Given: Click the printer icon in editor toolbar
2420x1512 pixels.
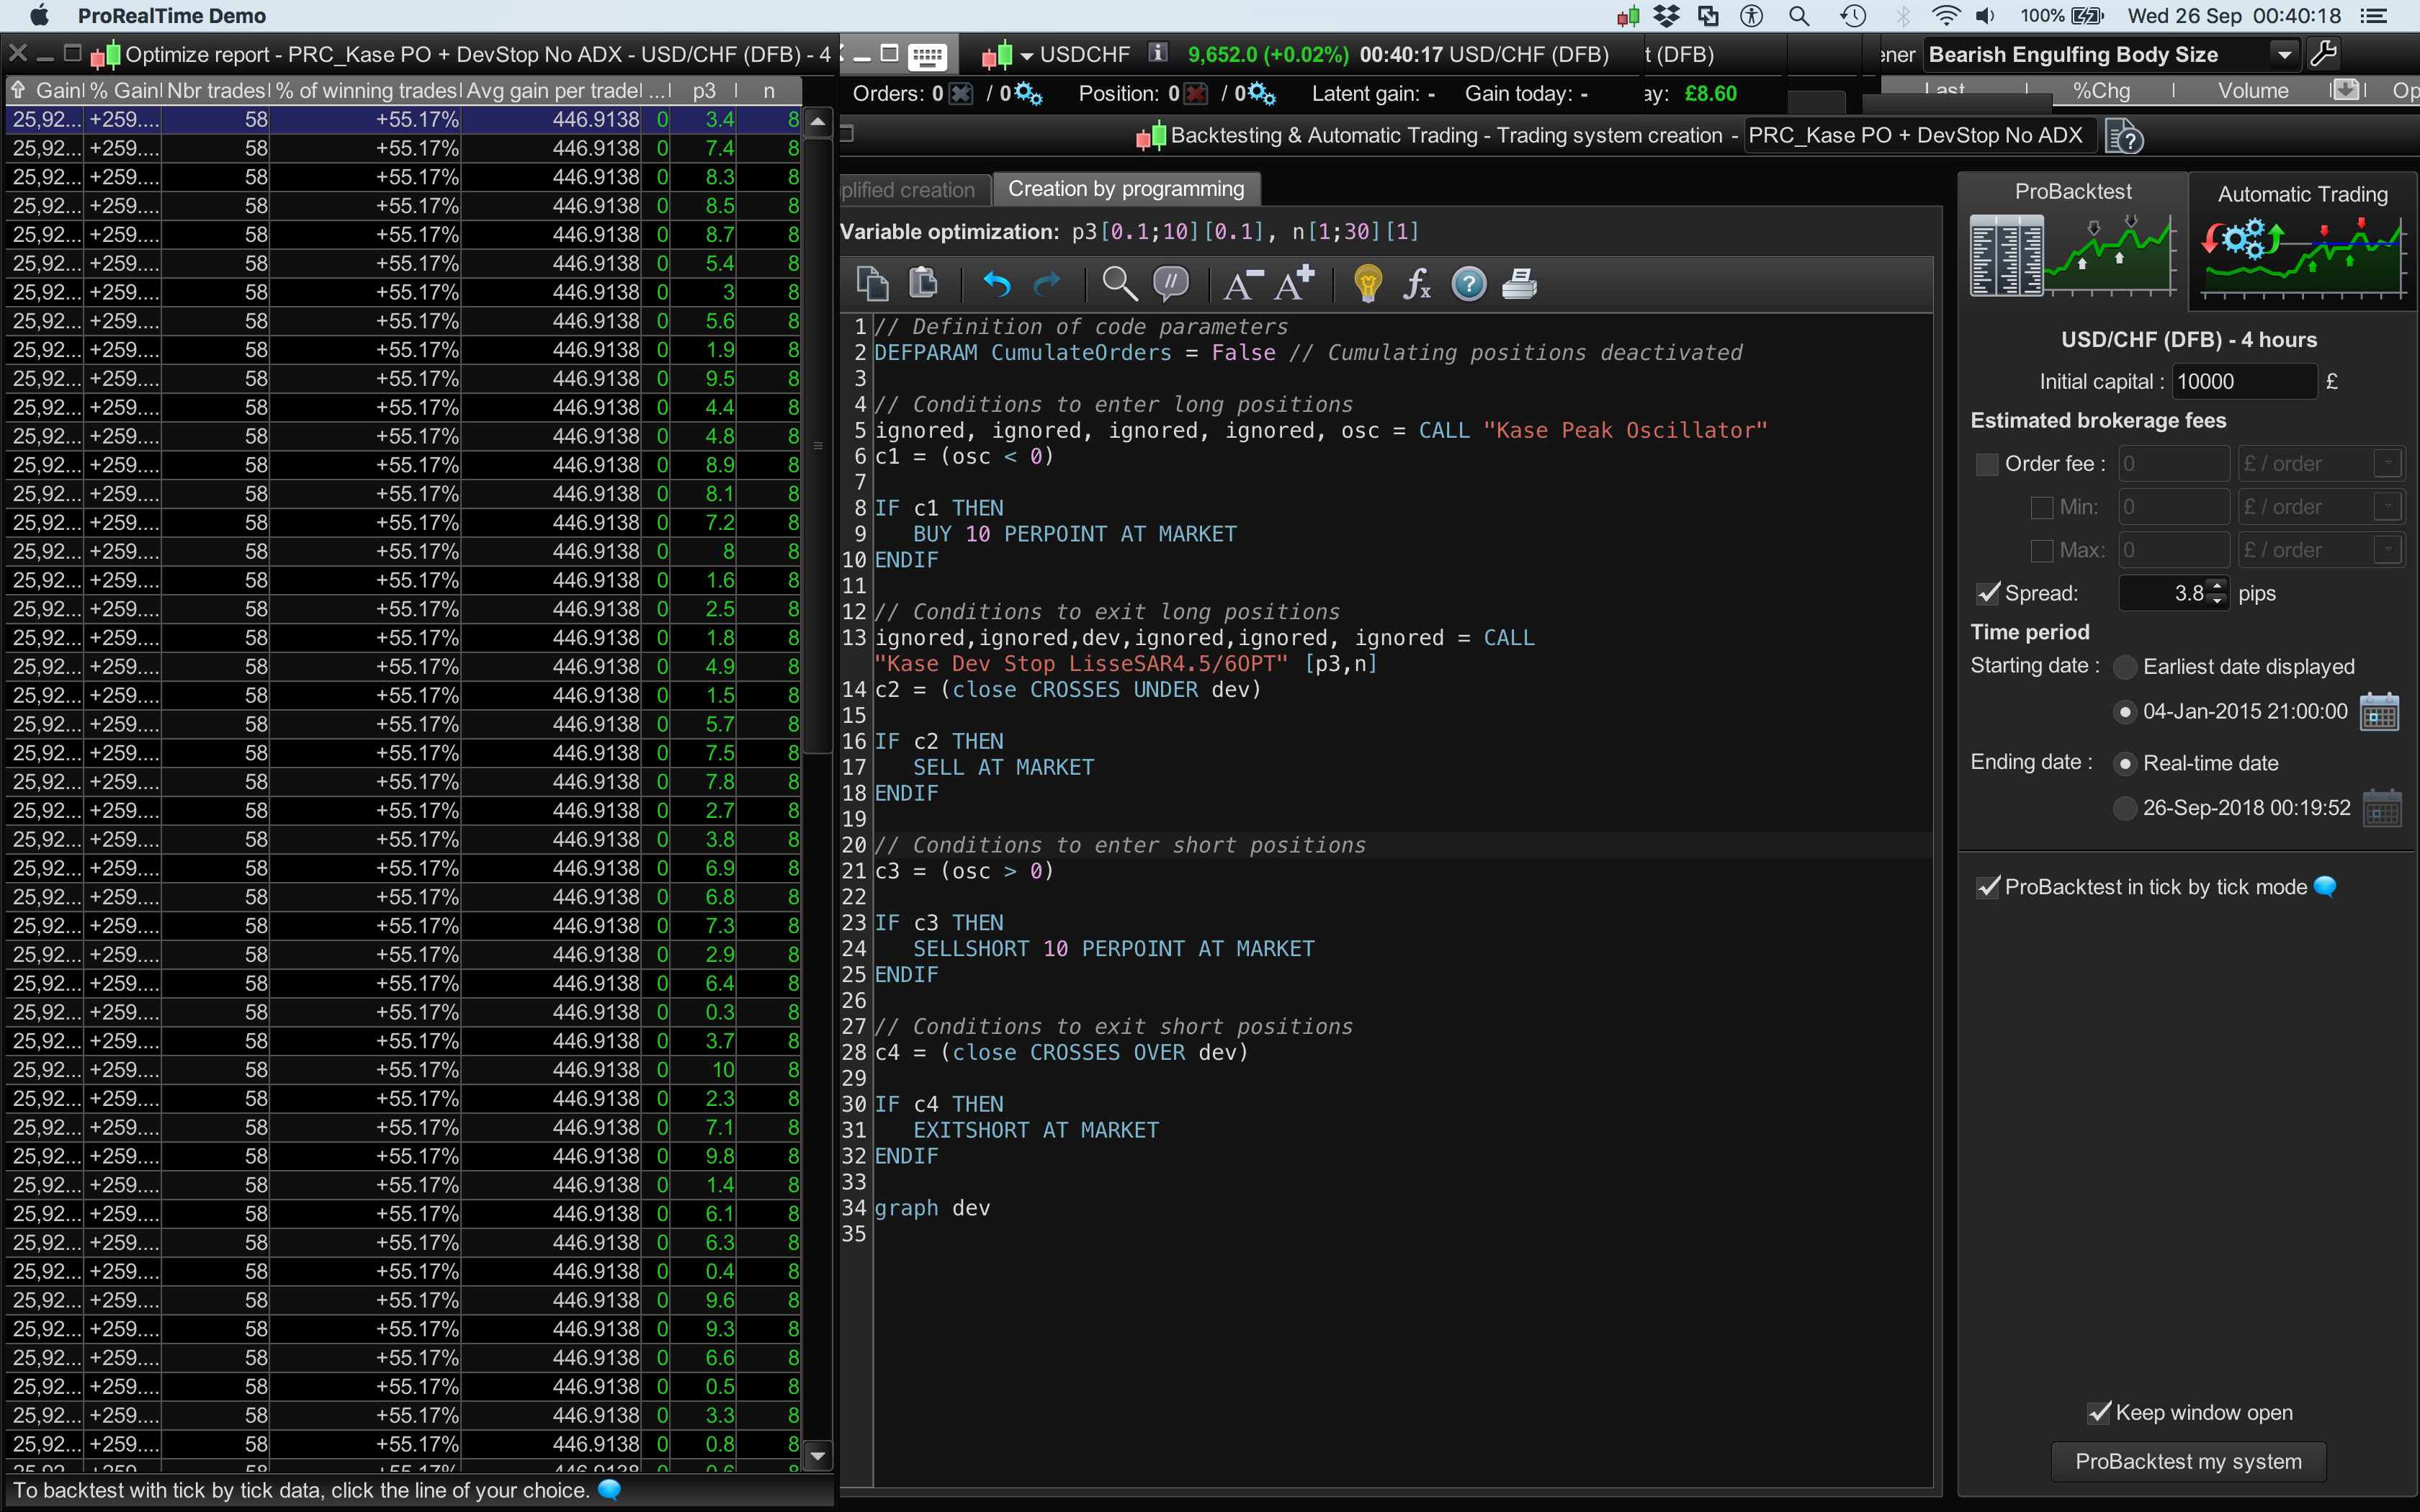Looking at the screenshot, I should tap(1519, 284).
